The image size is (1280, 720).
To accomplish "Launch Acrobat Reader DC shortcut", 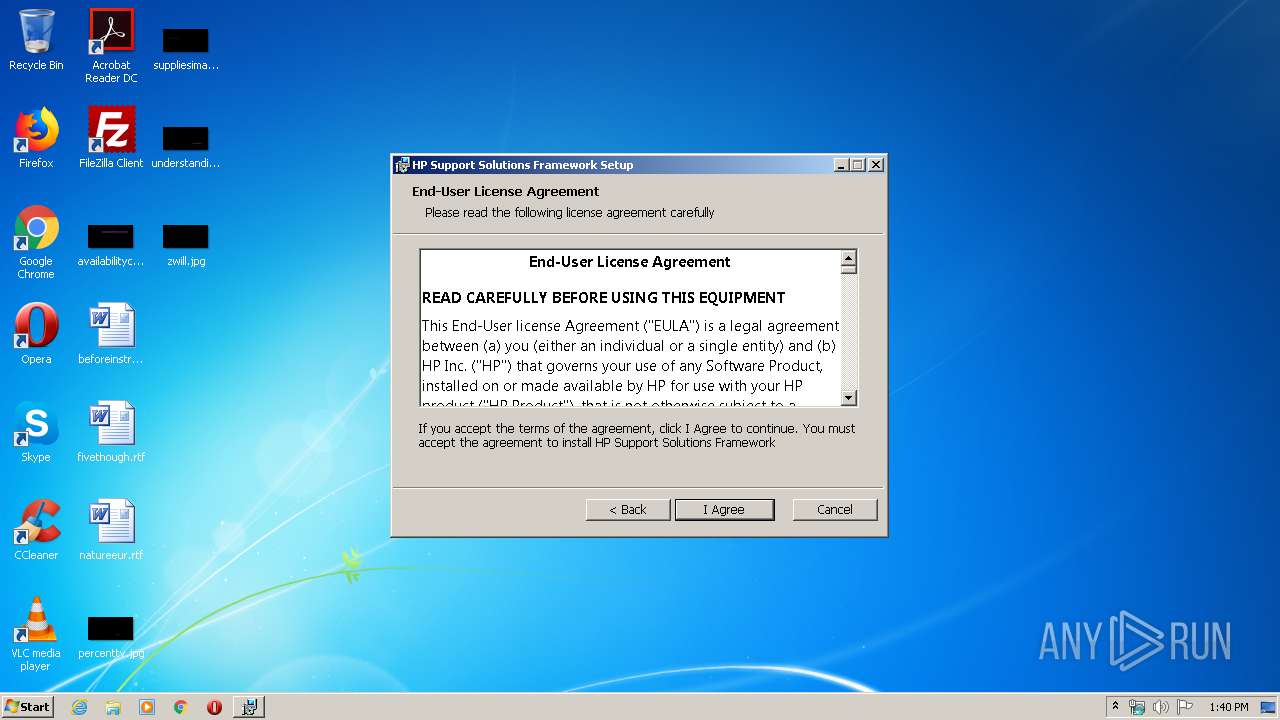I will click(111, 46).
